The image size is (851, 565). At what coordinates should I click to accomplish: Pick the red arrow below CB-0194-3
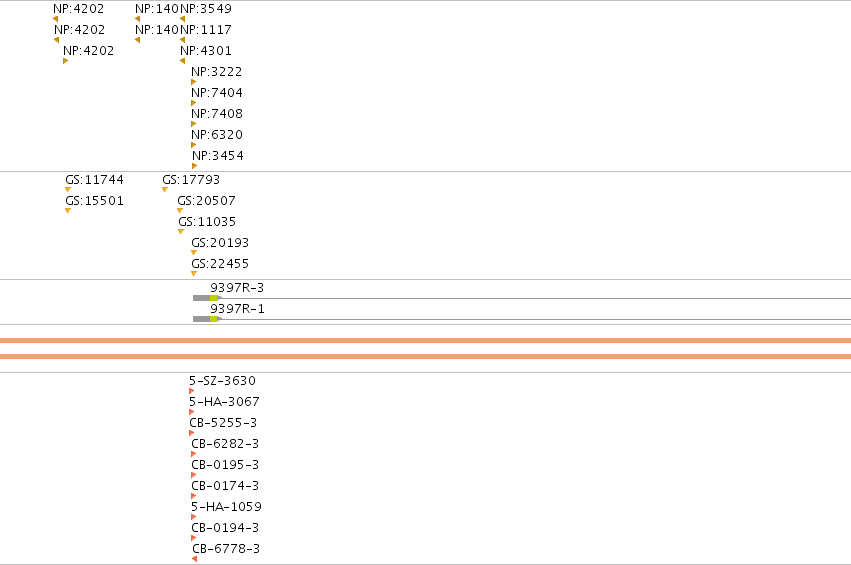(x=194, y=538)
